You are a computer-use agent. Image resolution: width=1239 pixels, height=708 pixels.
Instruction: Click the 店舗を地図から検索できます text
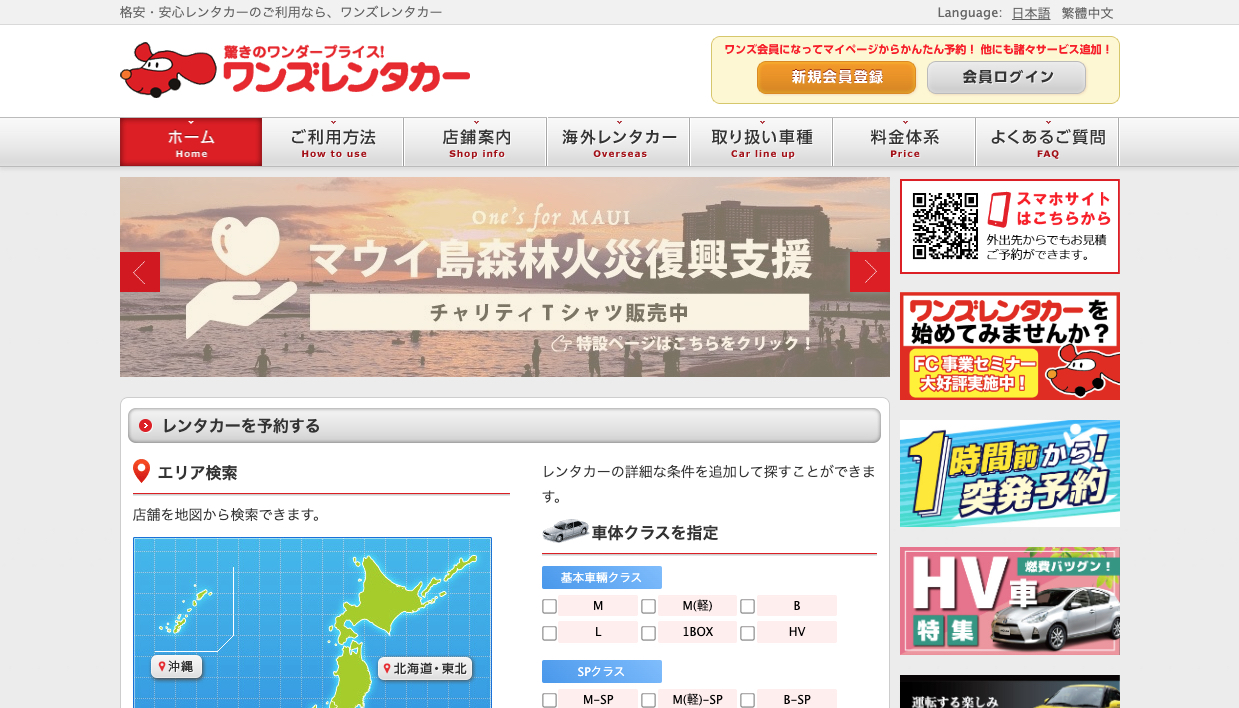coord(227,515)
